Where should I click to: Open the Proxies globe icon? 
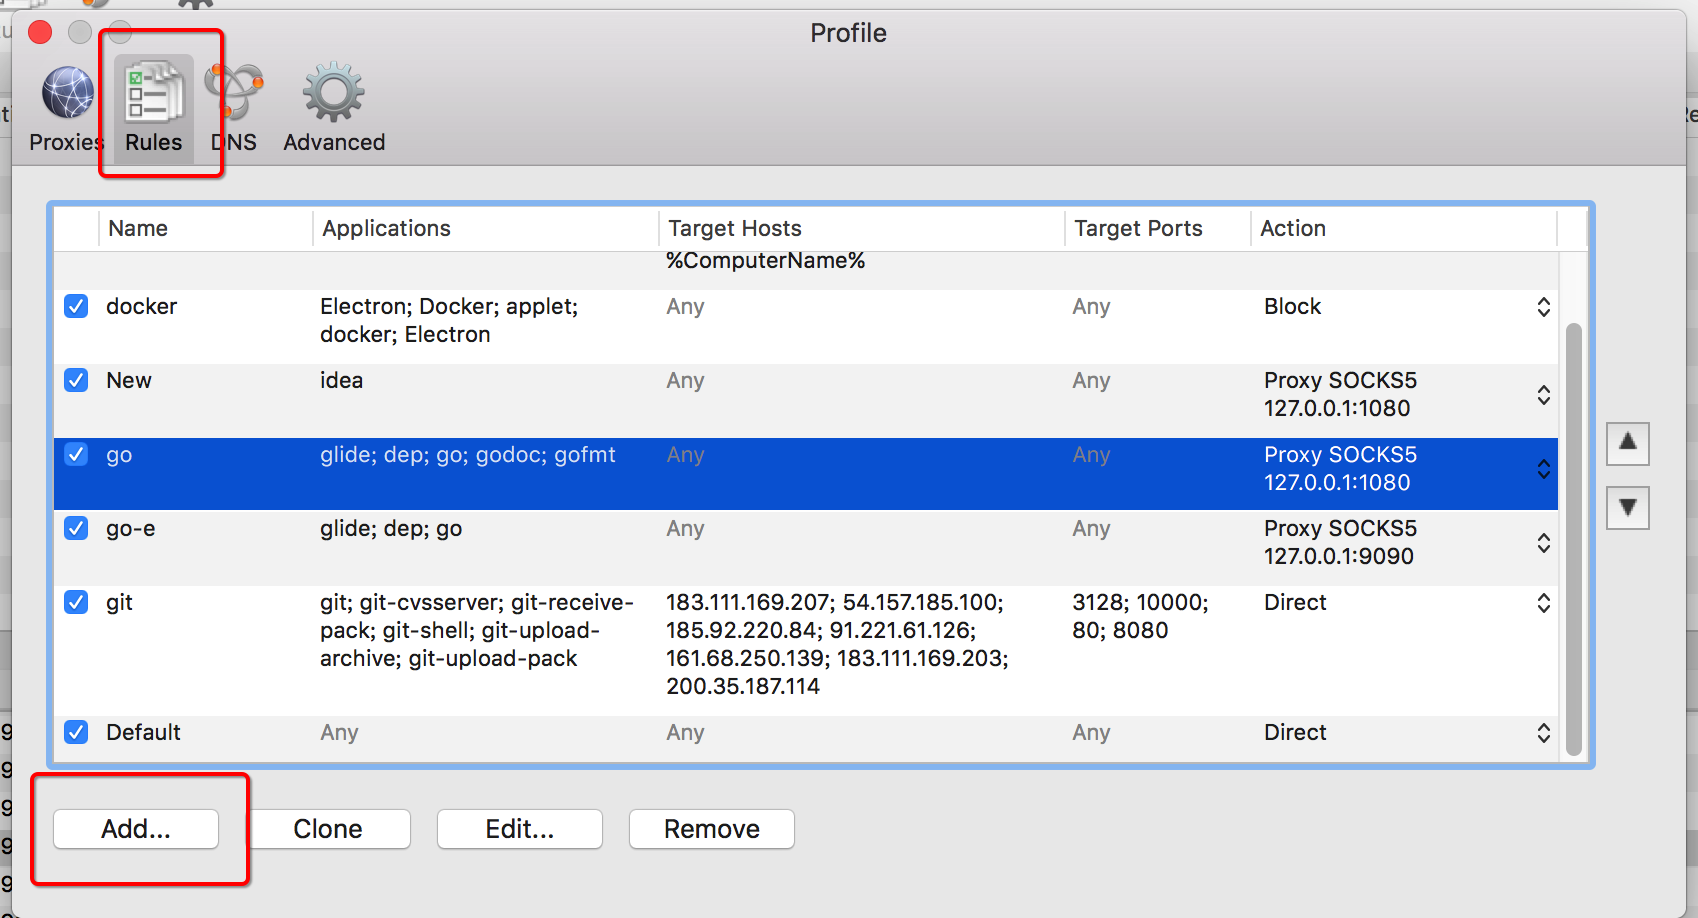67,94
